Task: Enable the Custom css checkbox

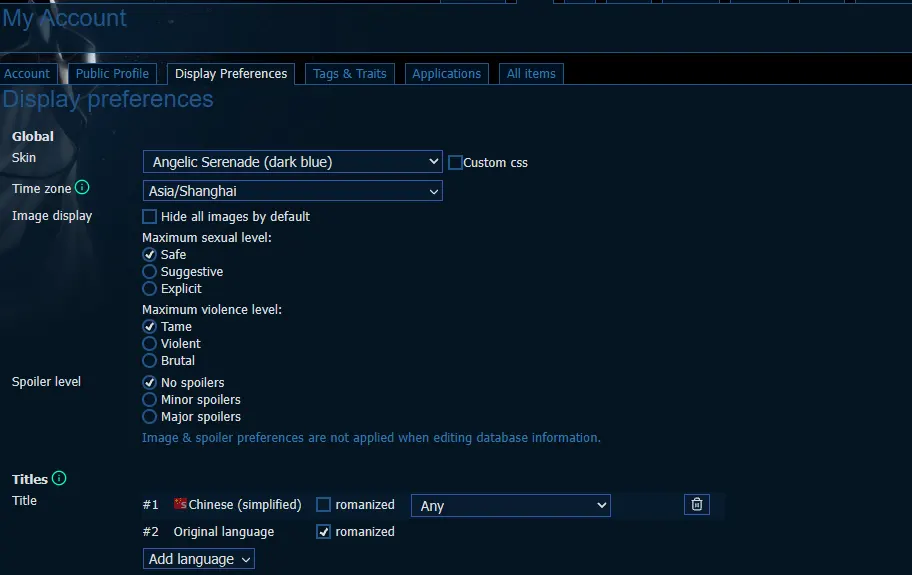Action: (x=455, y=162)
